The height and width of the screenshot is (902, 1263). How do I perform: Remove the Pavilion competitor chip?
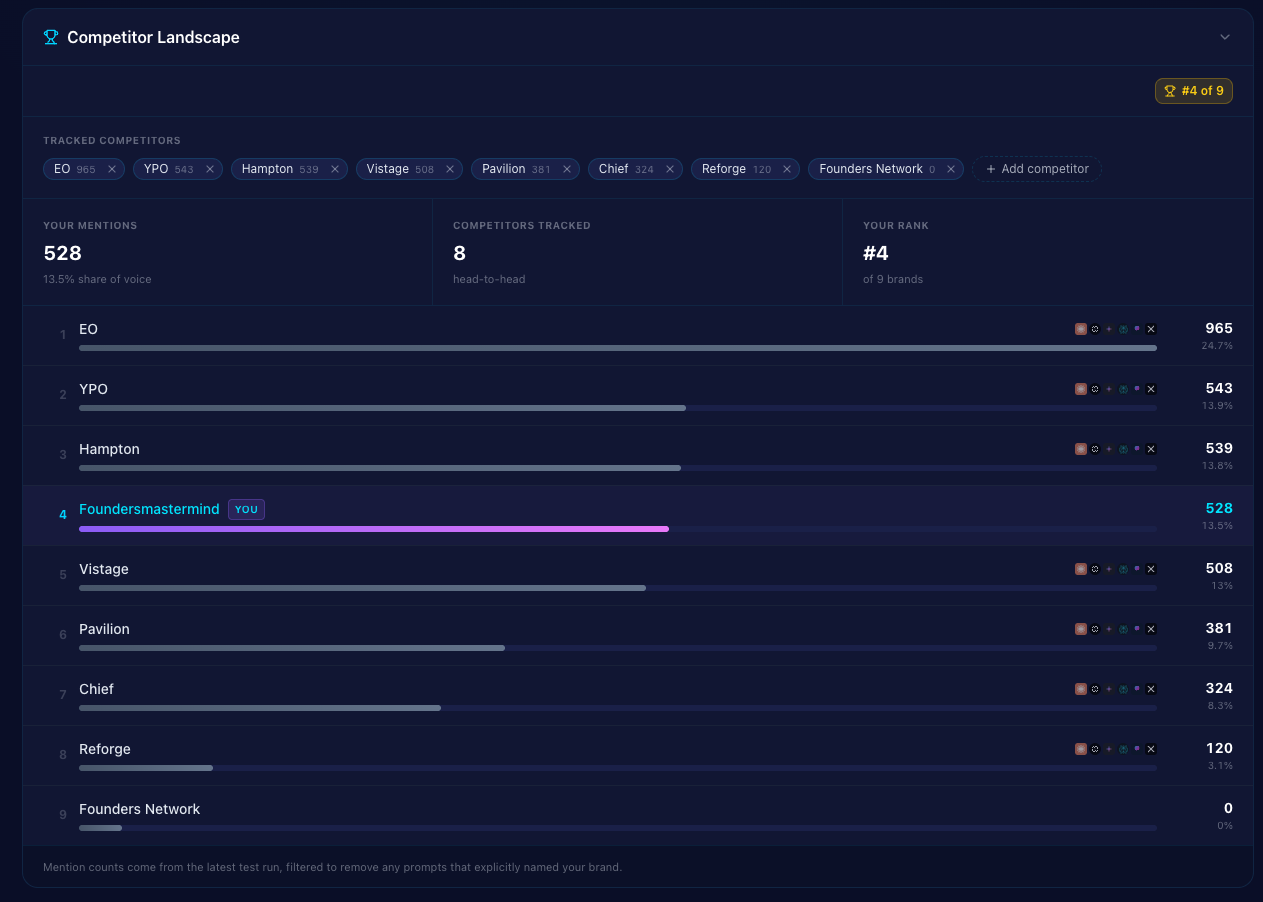[567, 169]
